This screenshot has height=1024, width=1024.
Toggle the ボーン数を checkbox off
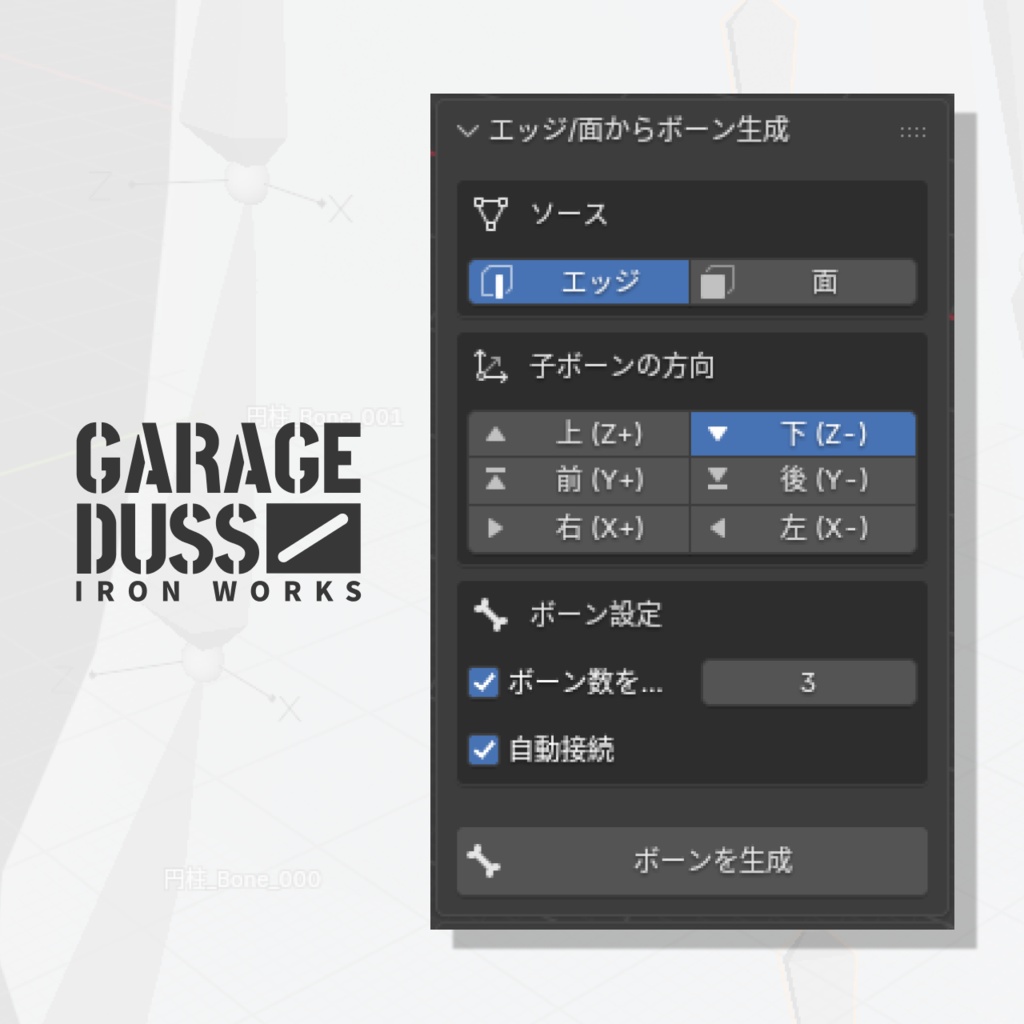[x=483, y=682]
